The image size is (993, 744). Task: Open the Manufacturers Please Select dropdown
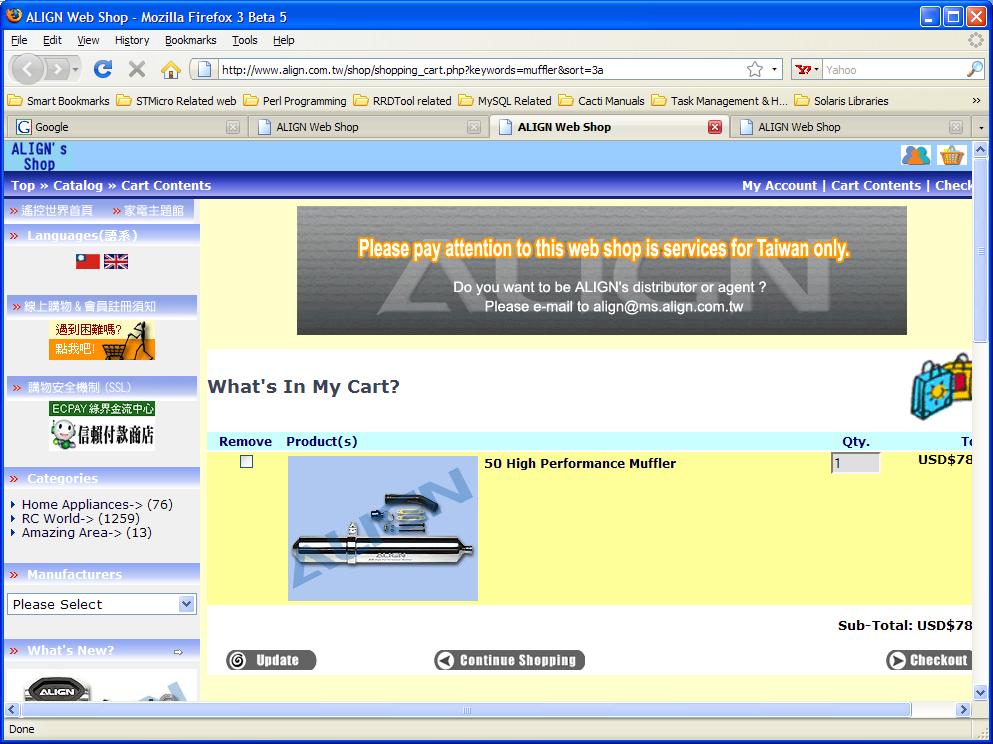[x=101, y=604]
